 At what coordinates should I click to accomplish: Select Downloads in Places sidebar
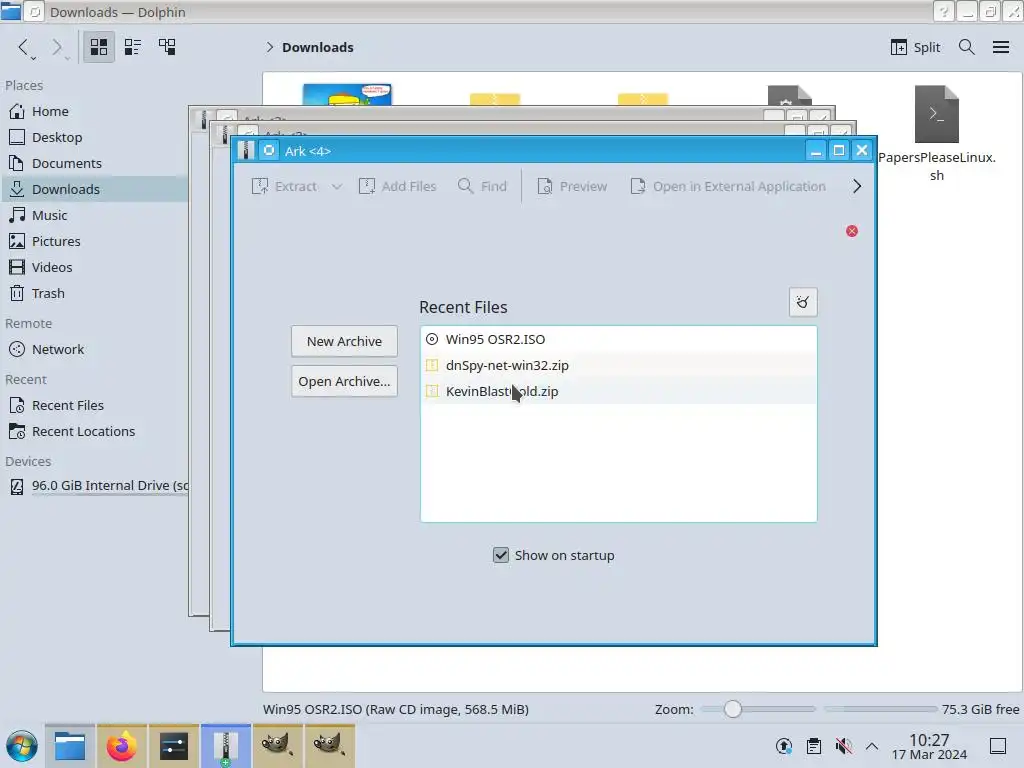(x=94, y=189)
